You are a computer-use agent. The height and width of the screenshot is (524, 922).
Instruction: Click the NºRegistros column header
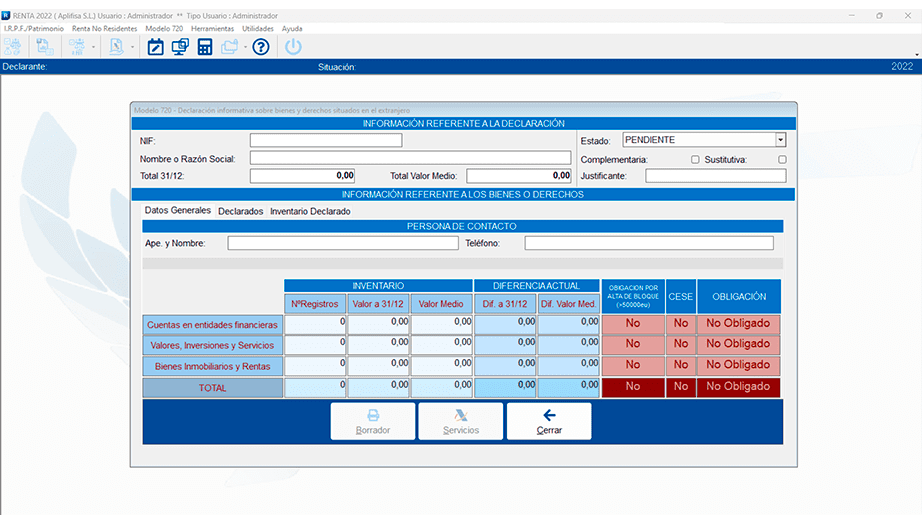pyautogui.click(x=315, y=303)
